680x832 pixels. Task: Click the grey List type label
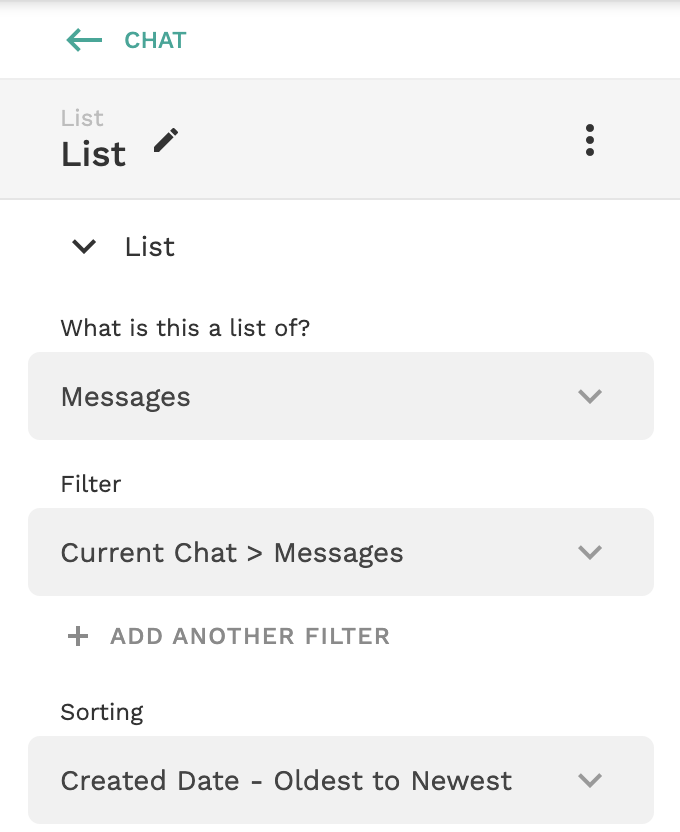(x=82, y=118)
